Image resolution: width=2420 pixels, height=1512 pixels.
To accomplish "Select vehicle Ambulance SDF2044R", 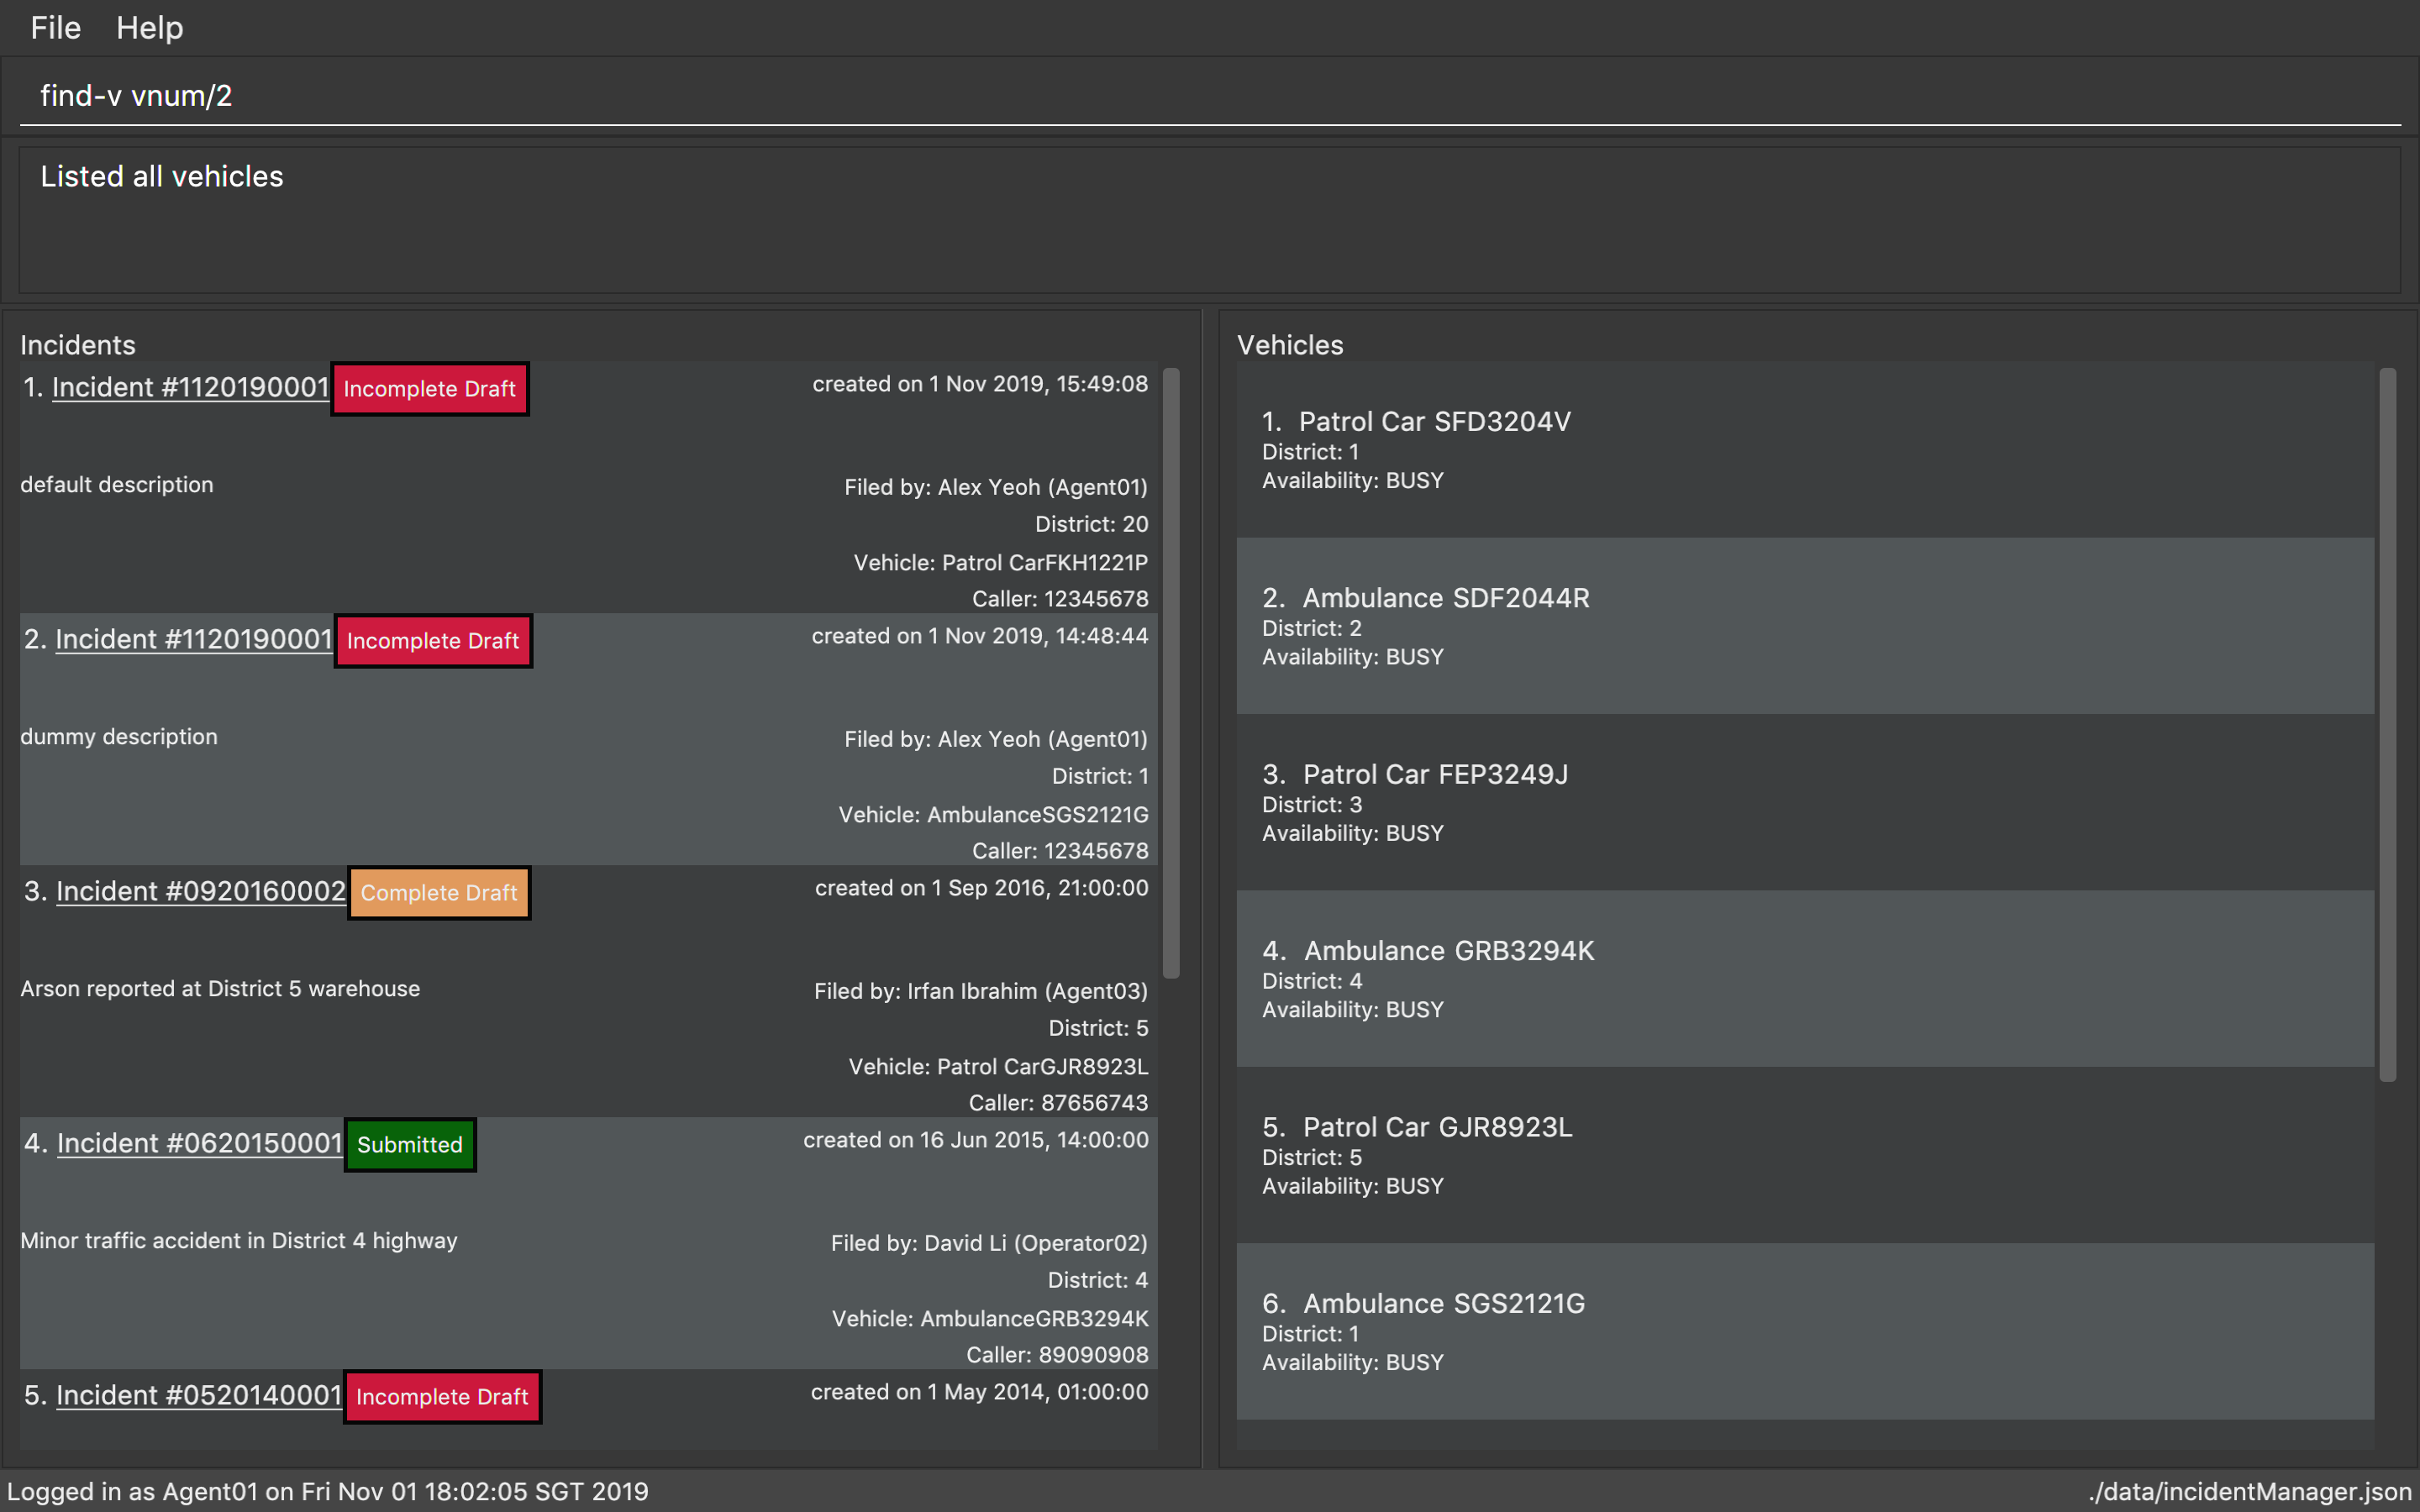I will [1805, 626].
